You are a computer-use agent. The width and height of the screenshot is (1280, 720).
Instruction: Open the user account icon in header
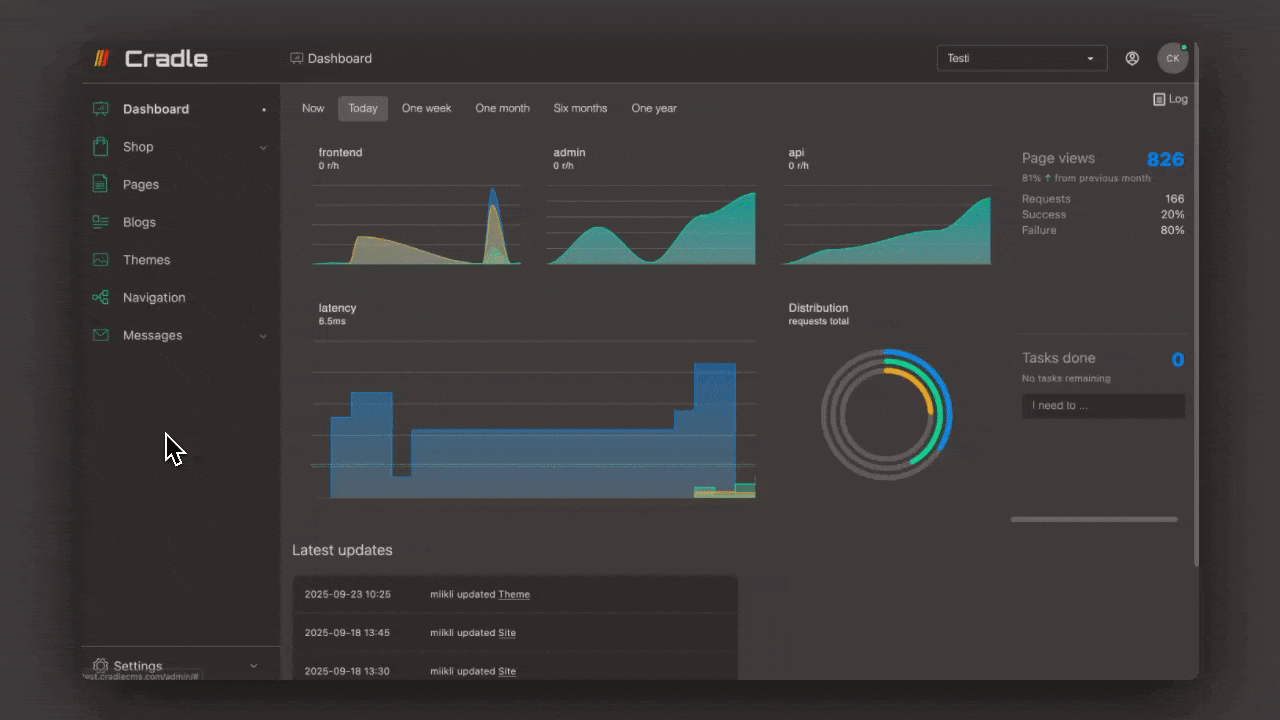pyautogui.click(x=1132, y=58)
